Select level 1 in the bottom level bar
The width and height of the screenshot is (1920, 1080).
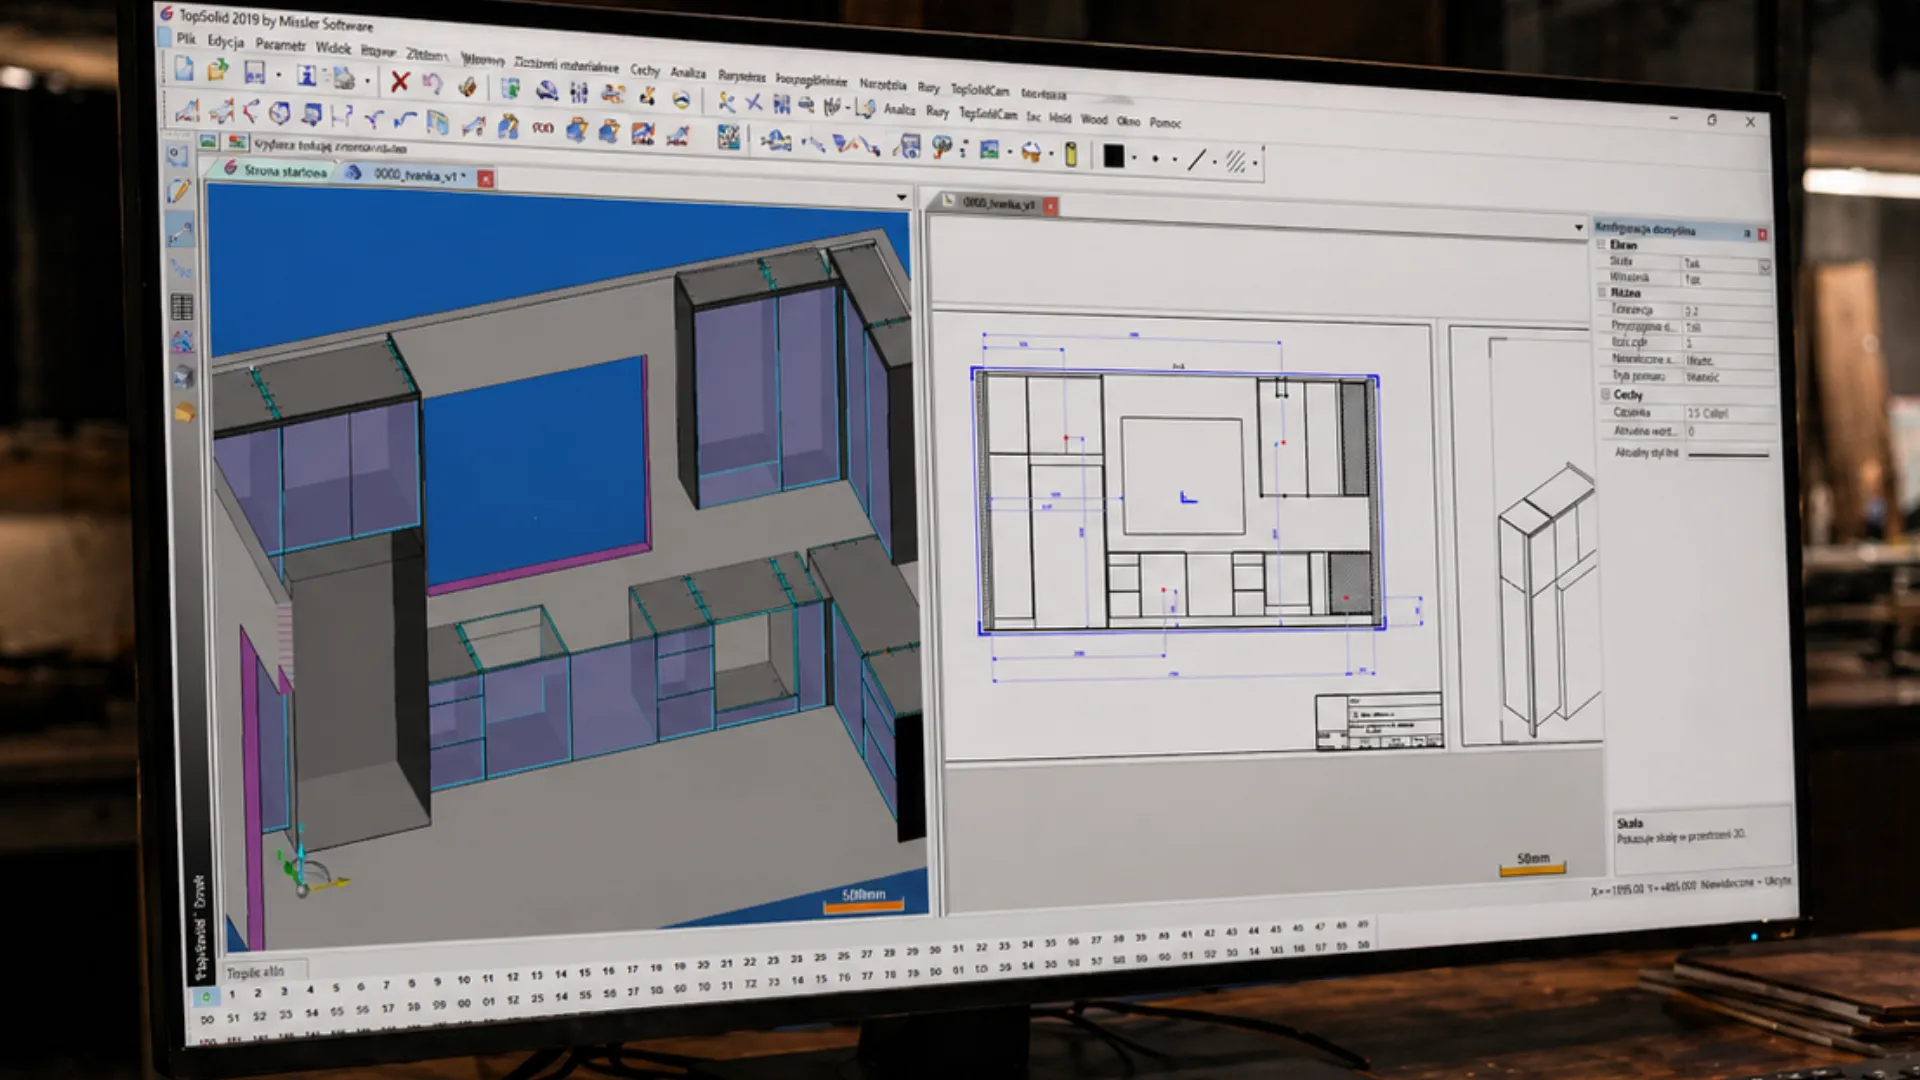coord(232,994)
